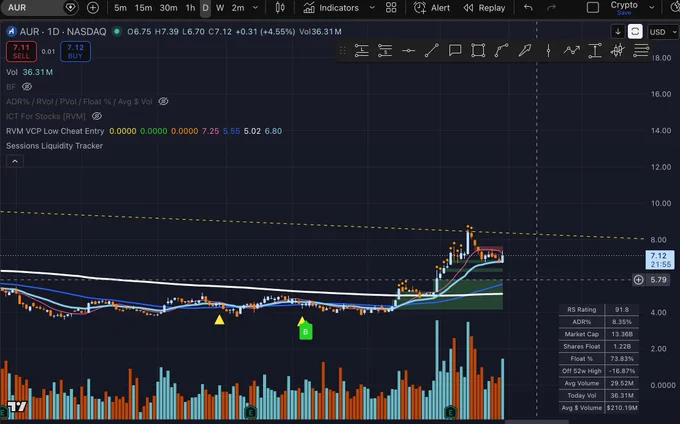This screenshot has width=680, height=424.
Task: Toggle visibility of ADR% / RVol / PVol indicator
Action: [163, 101]
